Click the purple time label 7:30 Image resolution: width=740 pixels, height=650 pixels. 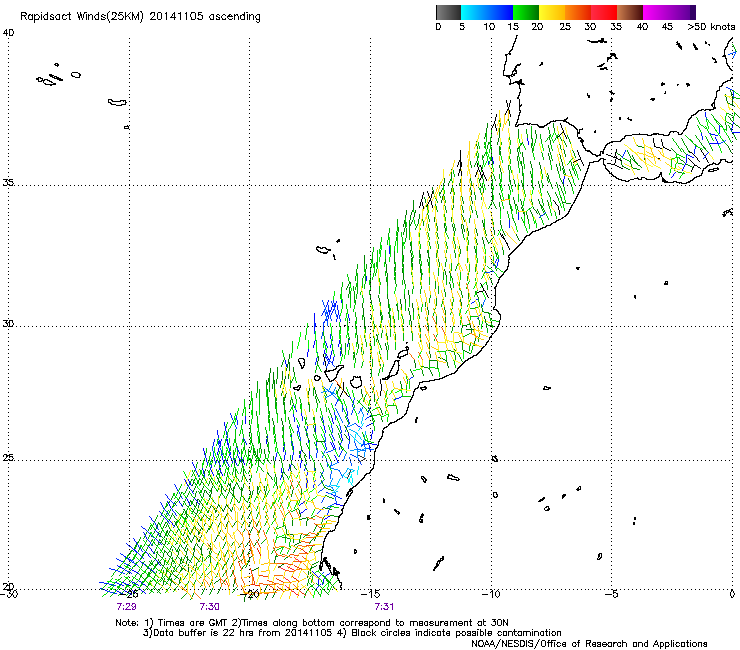click(210, 607)
